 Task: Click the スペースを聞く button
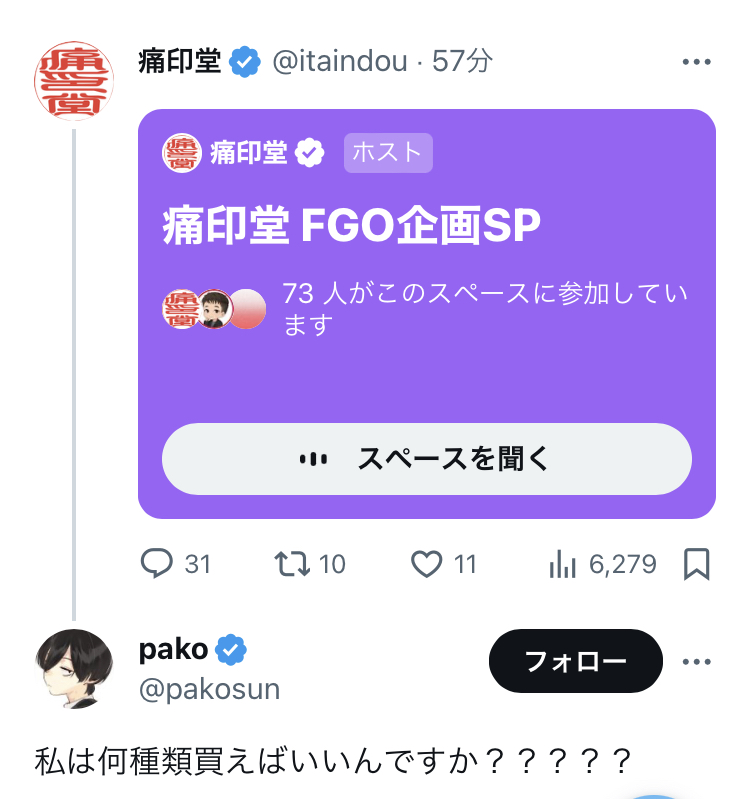pyautogui.click(x=427, y=459)
